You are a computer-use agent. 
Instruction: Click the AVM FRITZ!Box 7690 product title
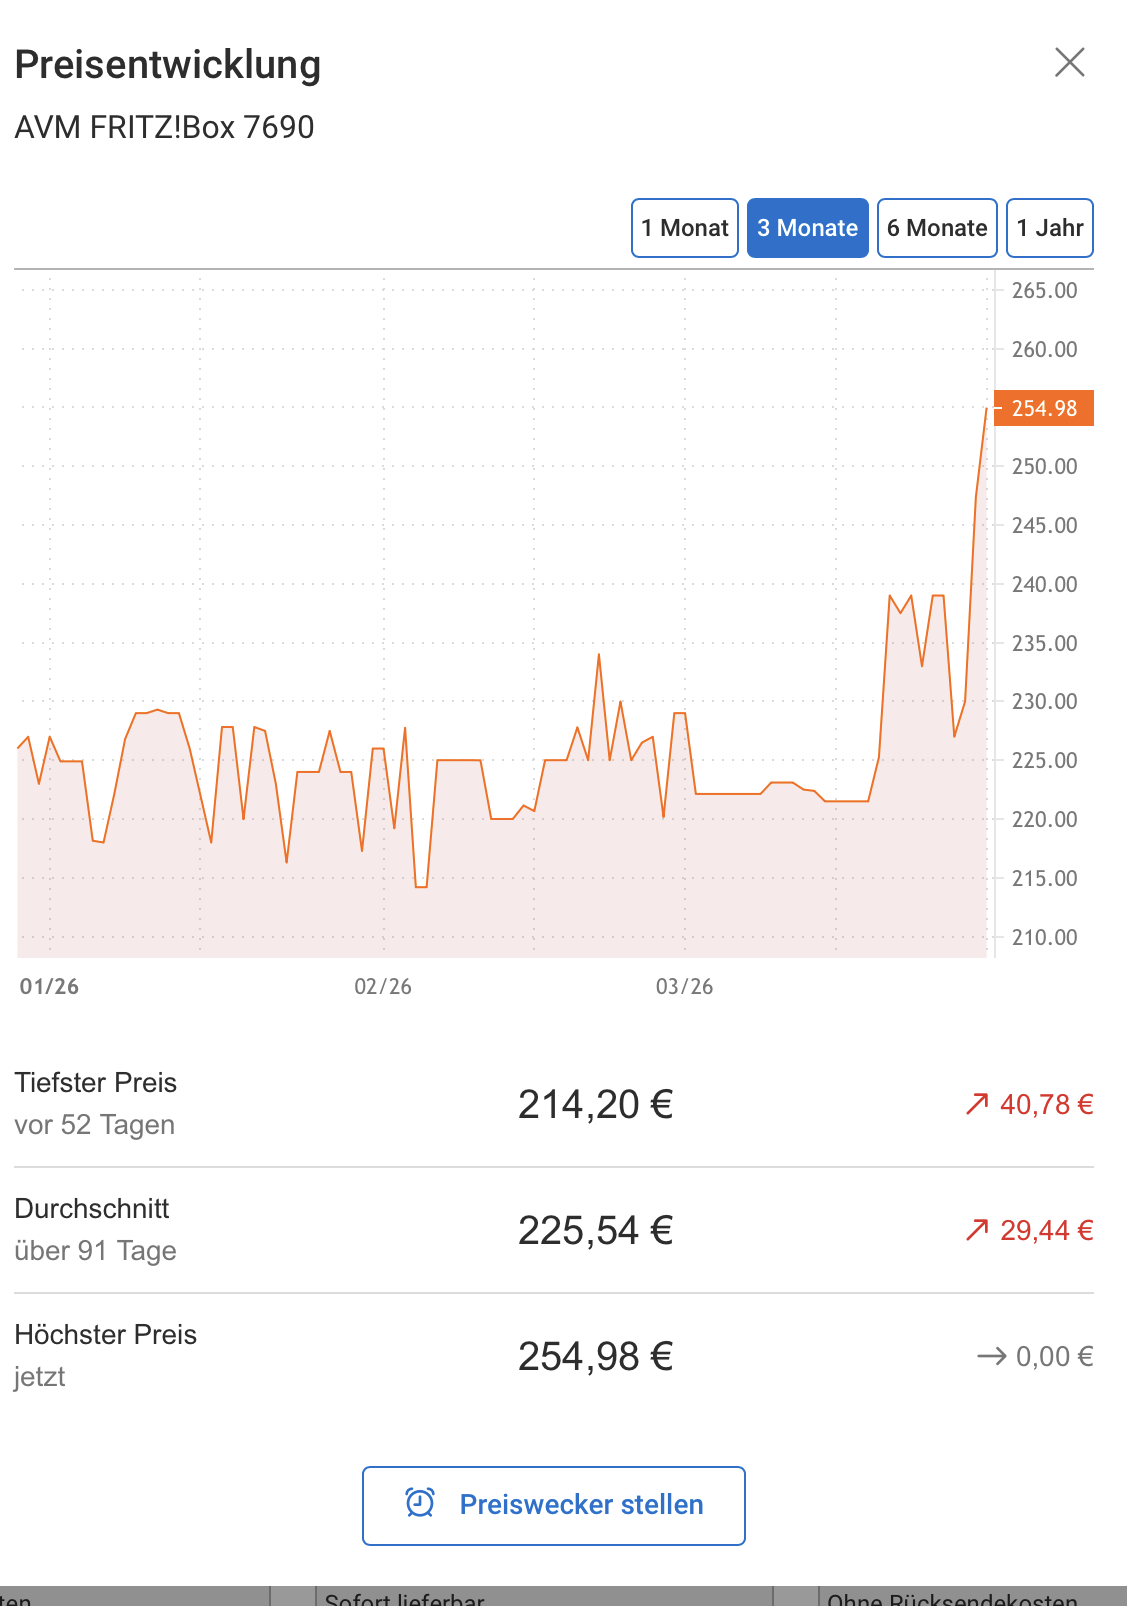point(164,128)
